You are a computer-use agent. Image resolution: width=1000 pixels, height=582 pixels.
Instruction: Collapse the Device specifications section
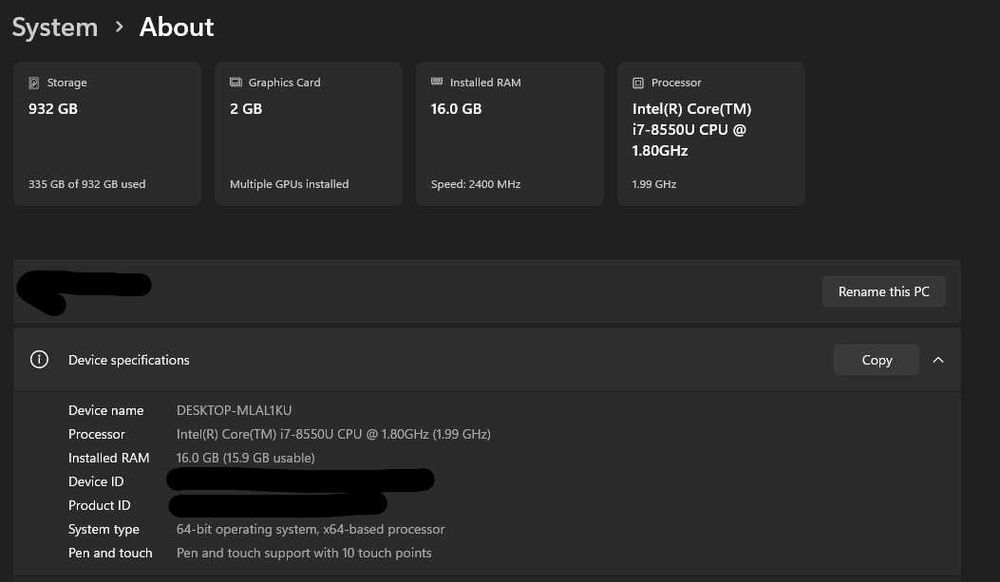tap(938, 360)
